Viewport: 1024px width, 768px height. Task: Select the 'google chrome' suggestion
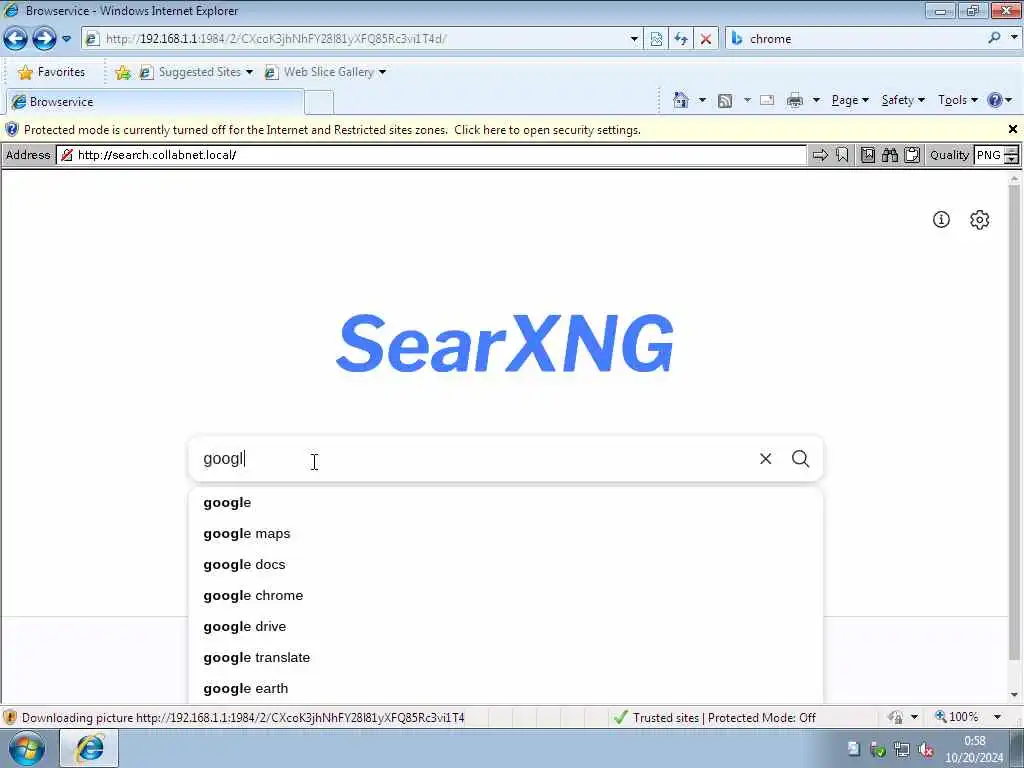[505, 596]
